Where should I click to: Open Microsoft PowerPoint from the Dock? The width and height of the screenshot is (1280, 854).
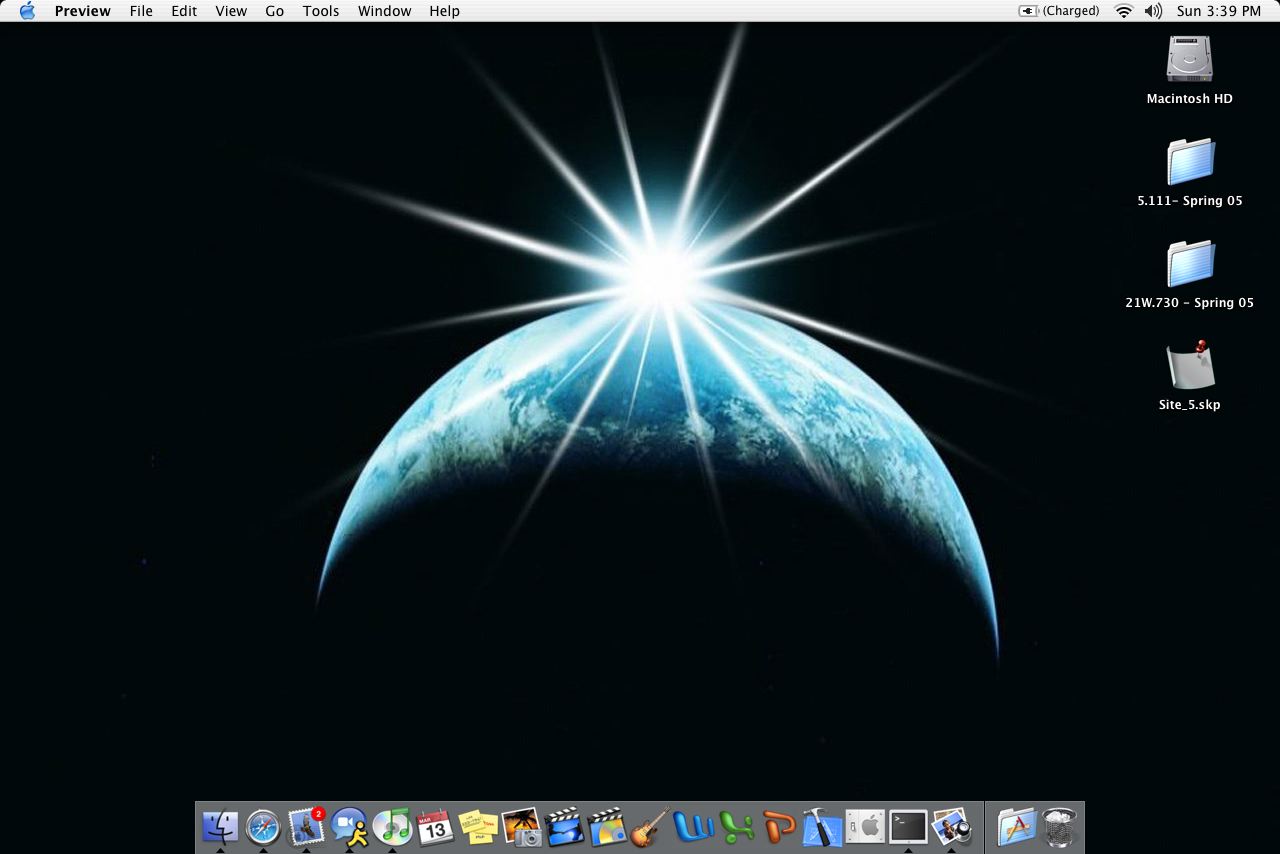pyautogui.click(x=779, y=827)
